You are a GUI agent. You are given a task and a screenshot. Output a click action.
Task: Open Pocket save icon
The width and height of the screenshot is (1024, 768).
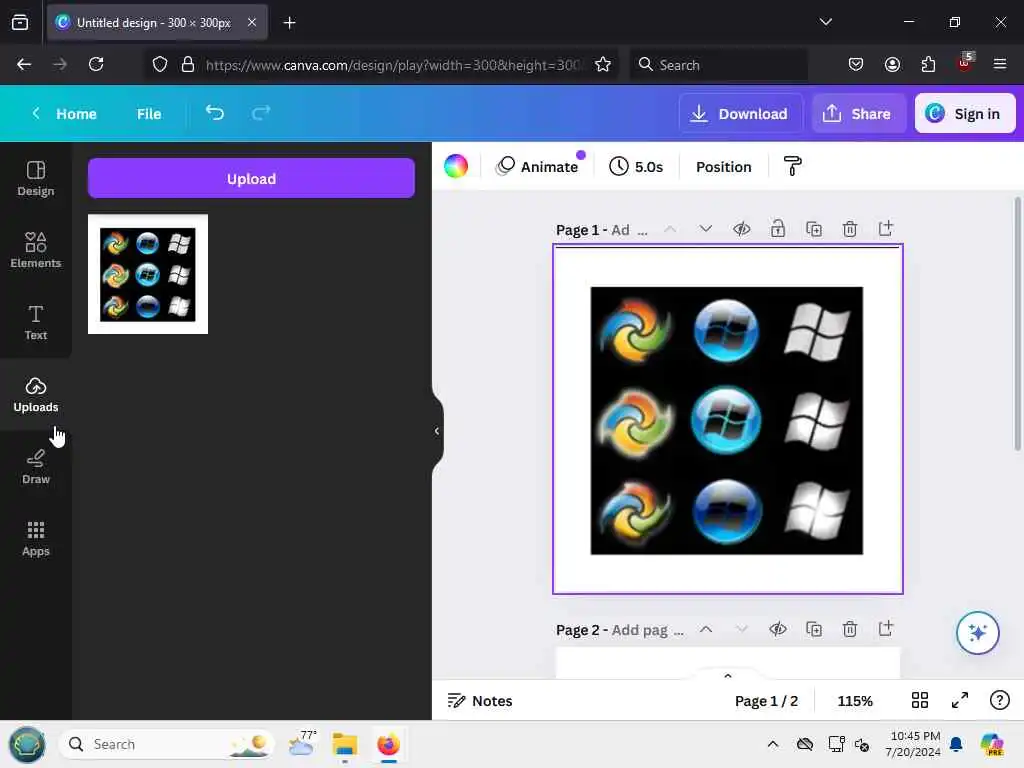[856, 64]
